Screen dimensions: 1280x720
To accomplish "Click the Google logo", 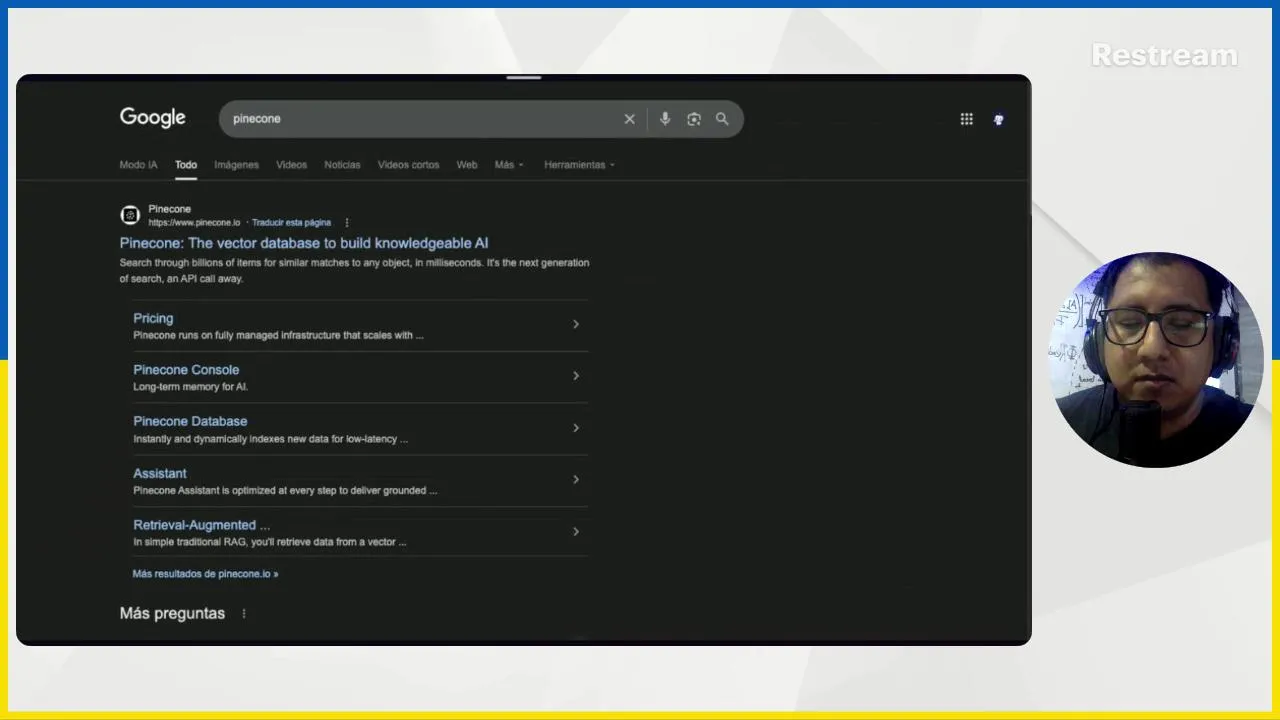I will click(x=152, y=118).
